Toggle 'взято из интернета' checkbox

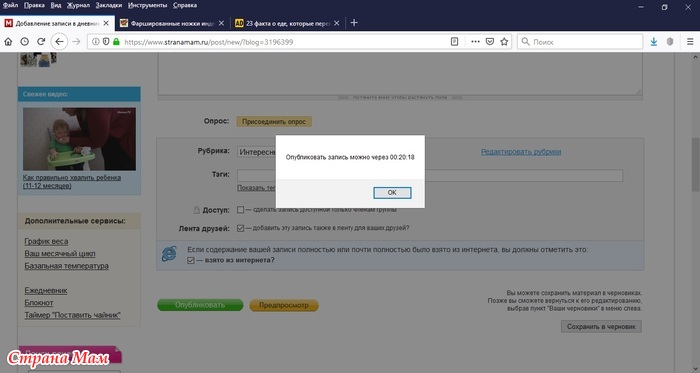(191, 260)
